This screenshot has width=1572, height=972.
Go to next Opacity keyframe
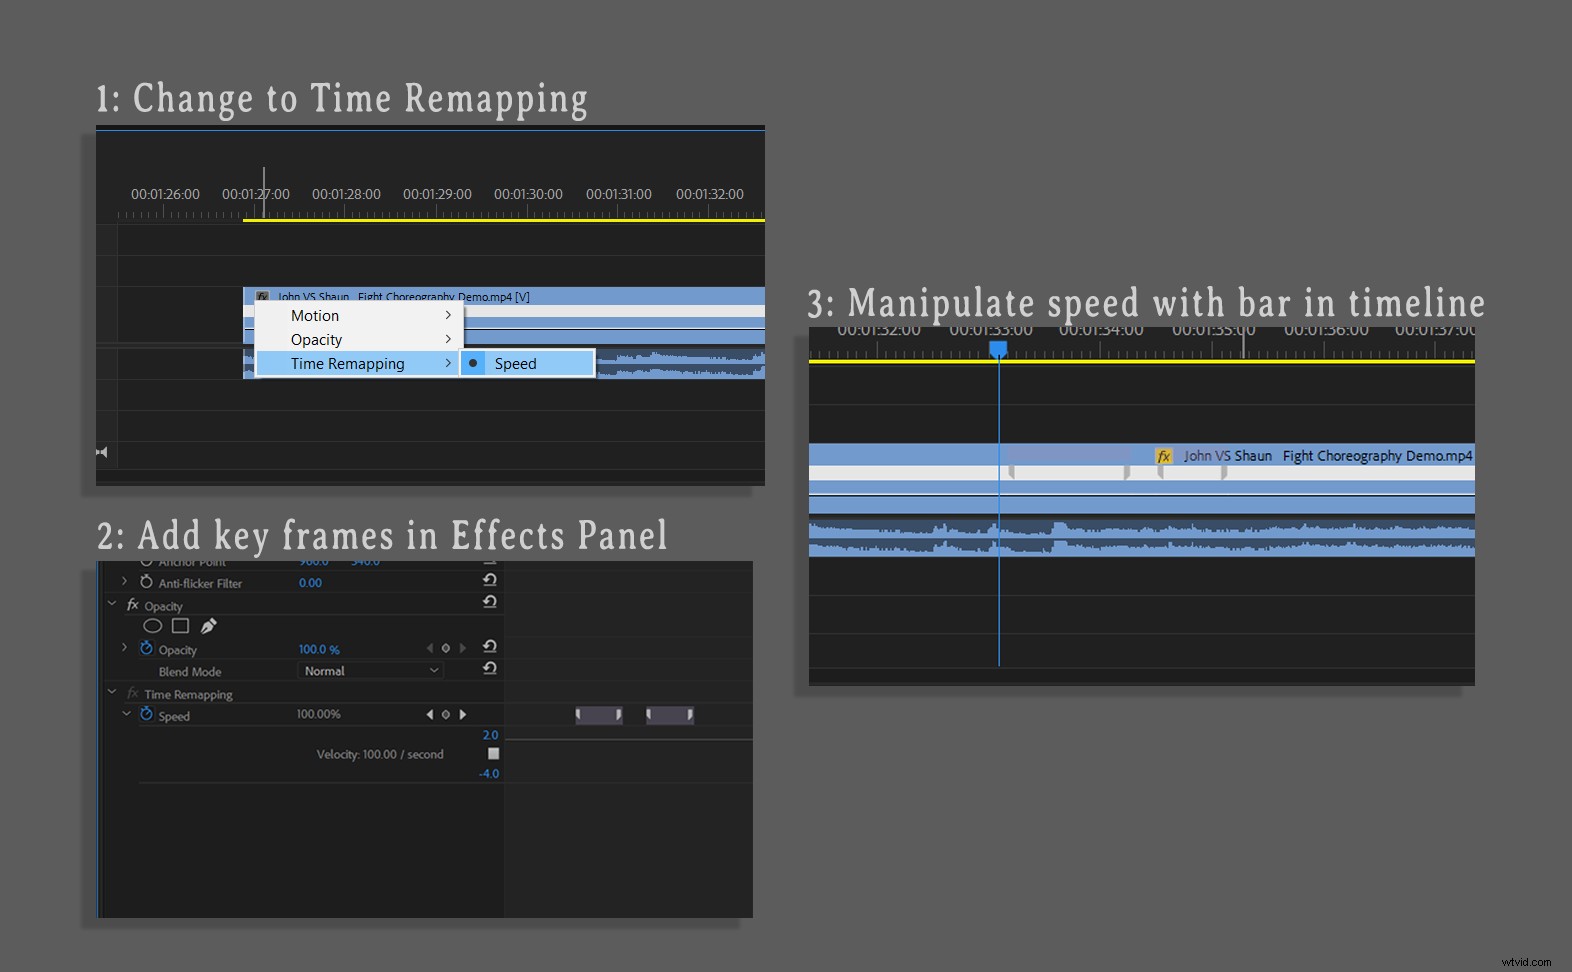[x=462, y=648]
